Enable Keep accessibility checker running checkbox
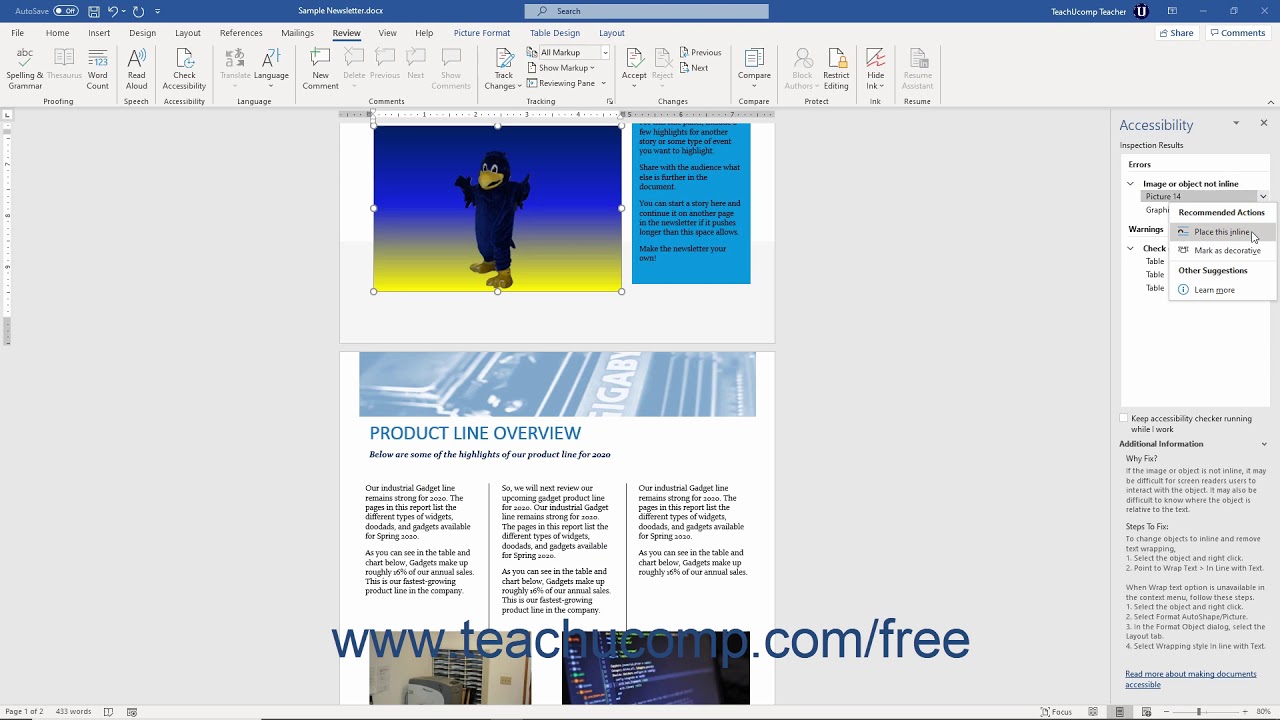Screen dimensions: 1280x720 point(1123,418)
